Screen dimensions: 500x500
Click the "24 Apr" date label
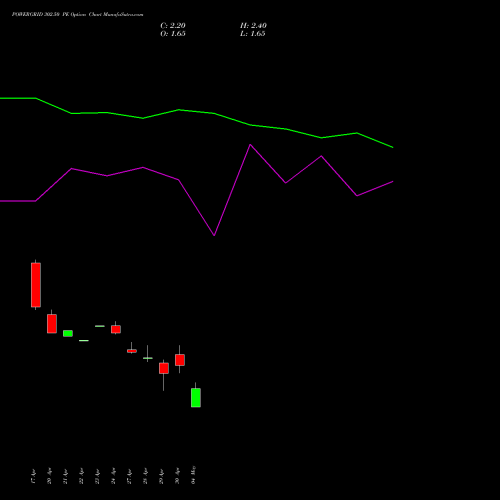pyautogui.click(x=113, y=476)
